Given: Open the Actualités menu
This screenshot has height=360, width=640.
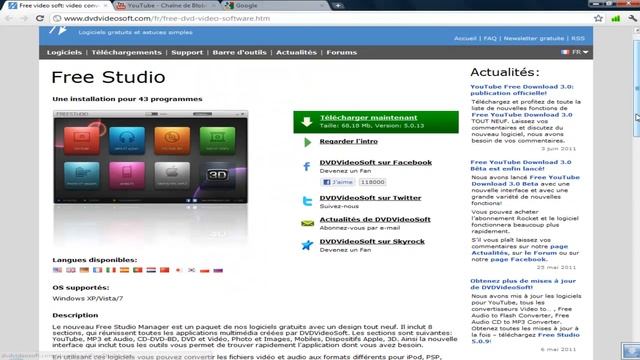Looking at the screenshot, I should [x=296, y=52].
